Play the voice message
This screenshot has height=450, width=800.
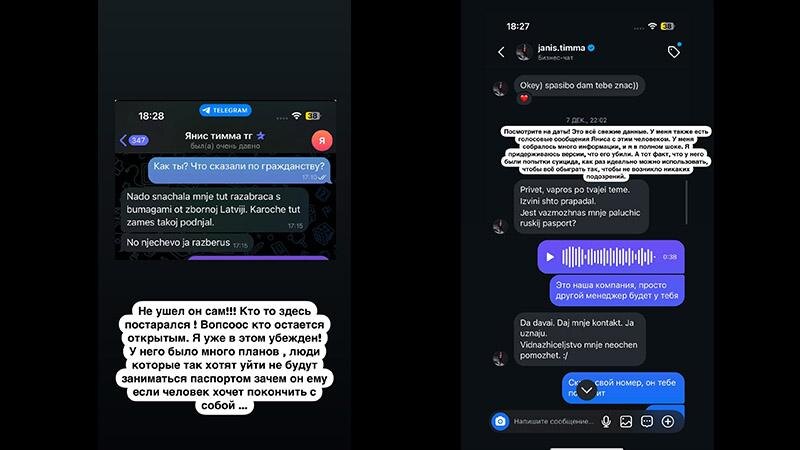tap(550, 257)
